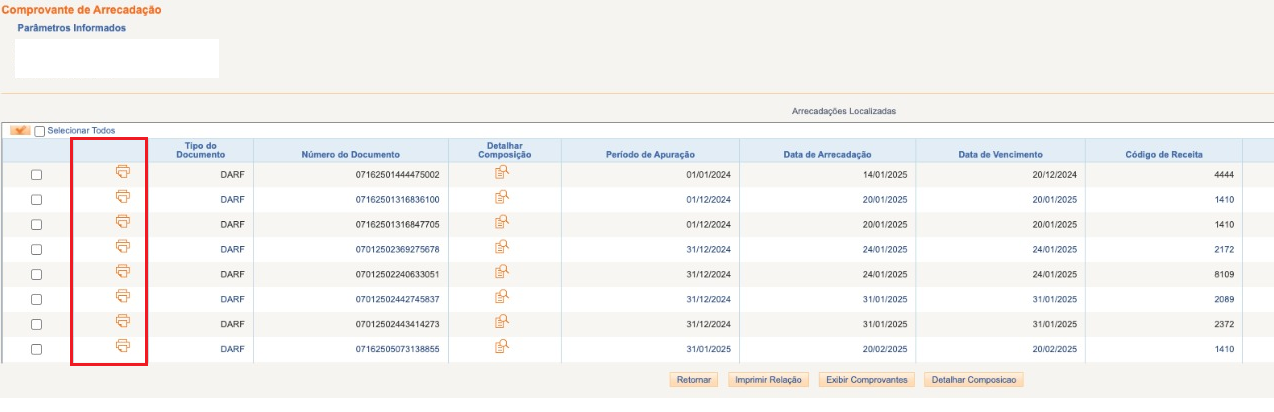Viewport: 1274px width, 412px height.
Task: Open document number 07162501316836100 link
Action: coord(397,199)
